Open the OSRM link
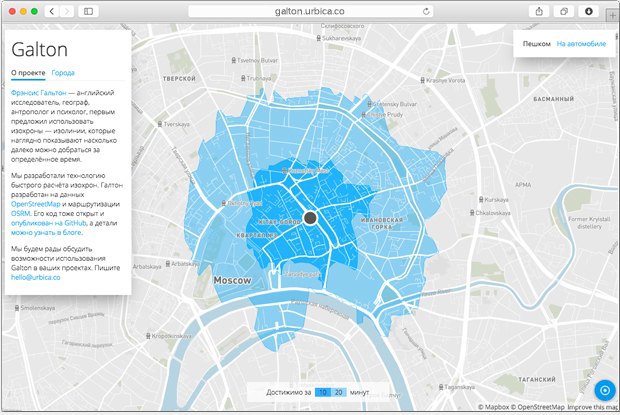 21,213
